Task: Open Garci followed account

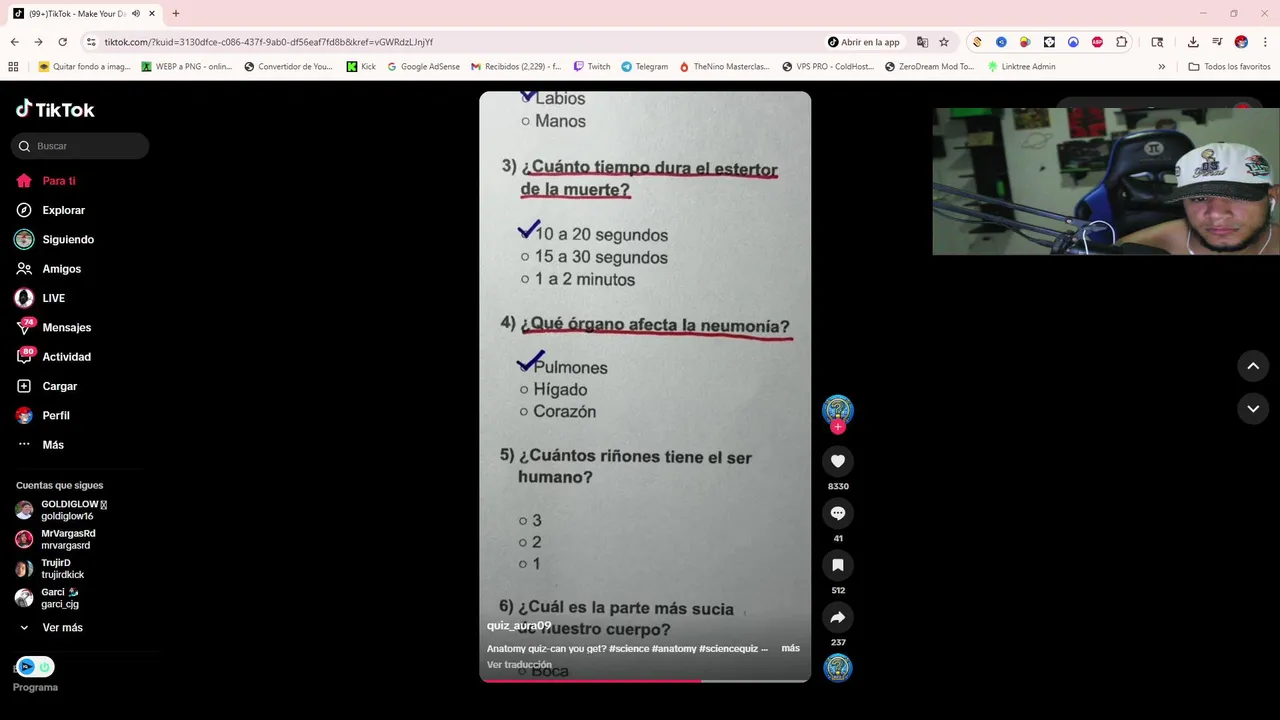Action: (47, 598)
